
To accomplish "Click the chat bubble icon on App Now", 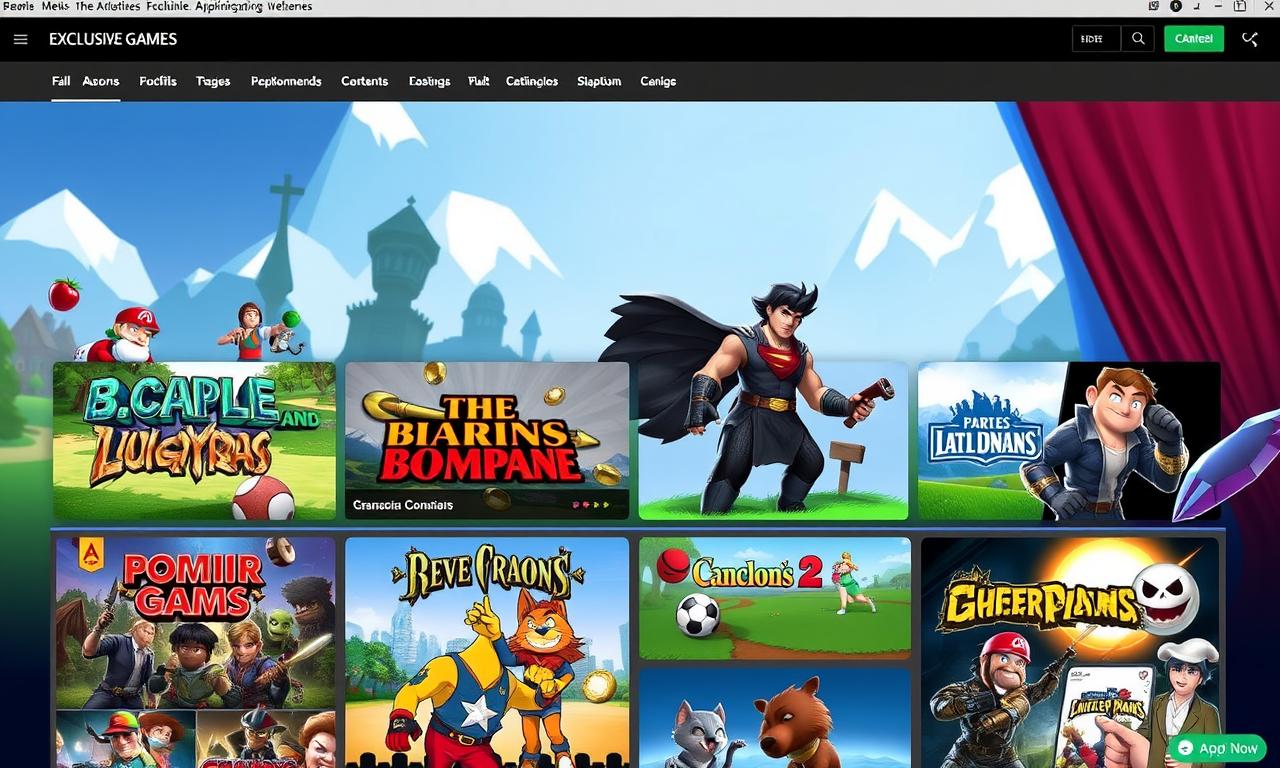I will click(1185, 748).
